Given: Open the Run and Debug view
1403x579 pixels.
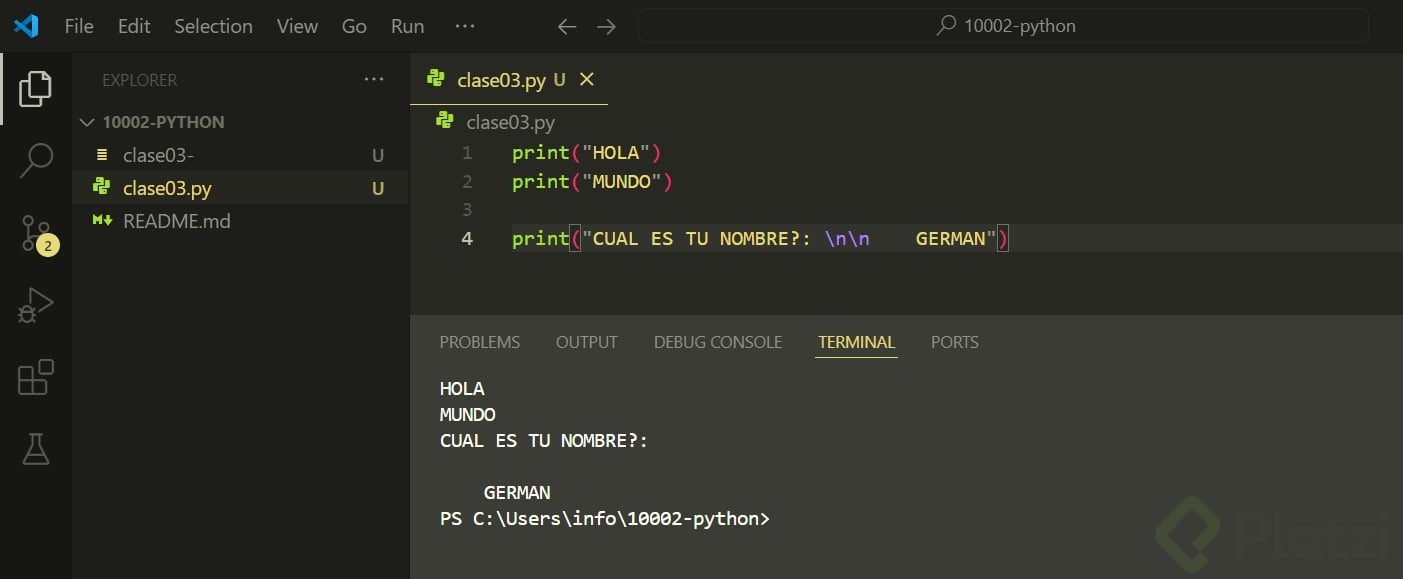Looking at the screenshot, I should pos(35,305).
